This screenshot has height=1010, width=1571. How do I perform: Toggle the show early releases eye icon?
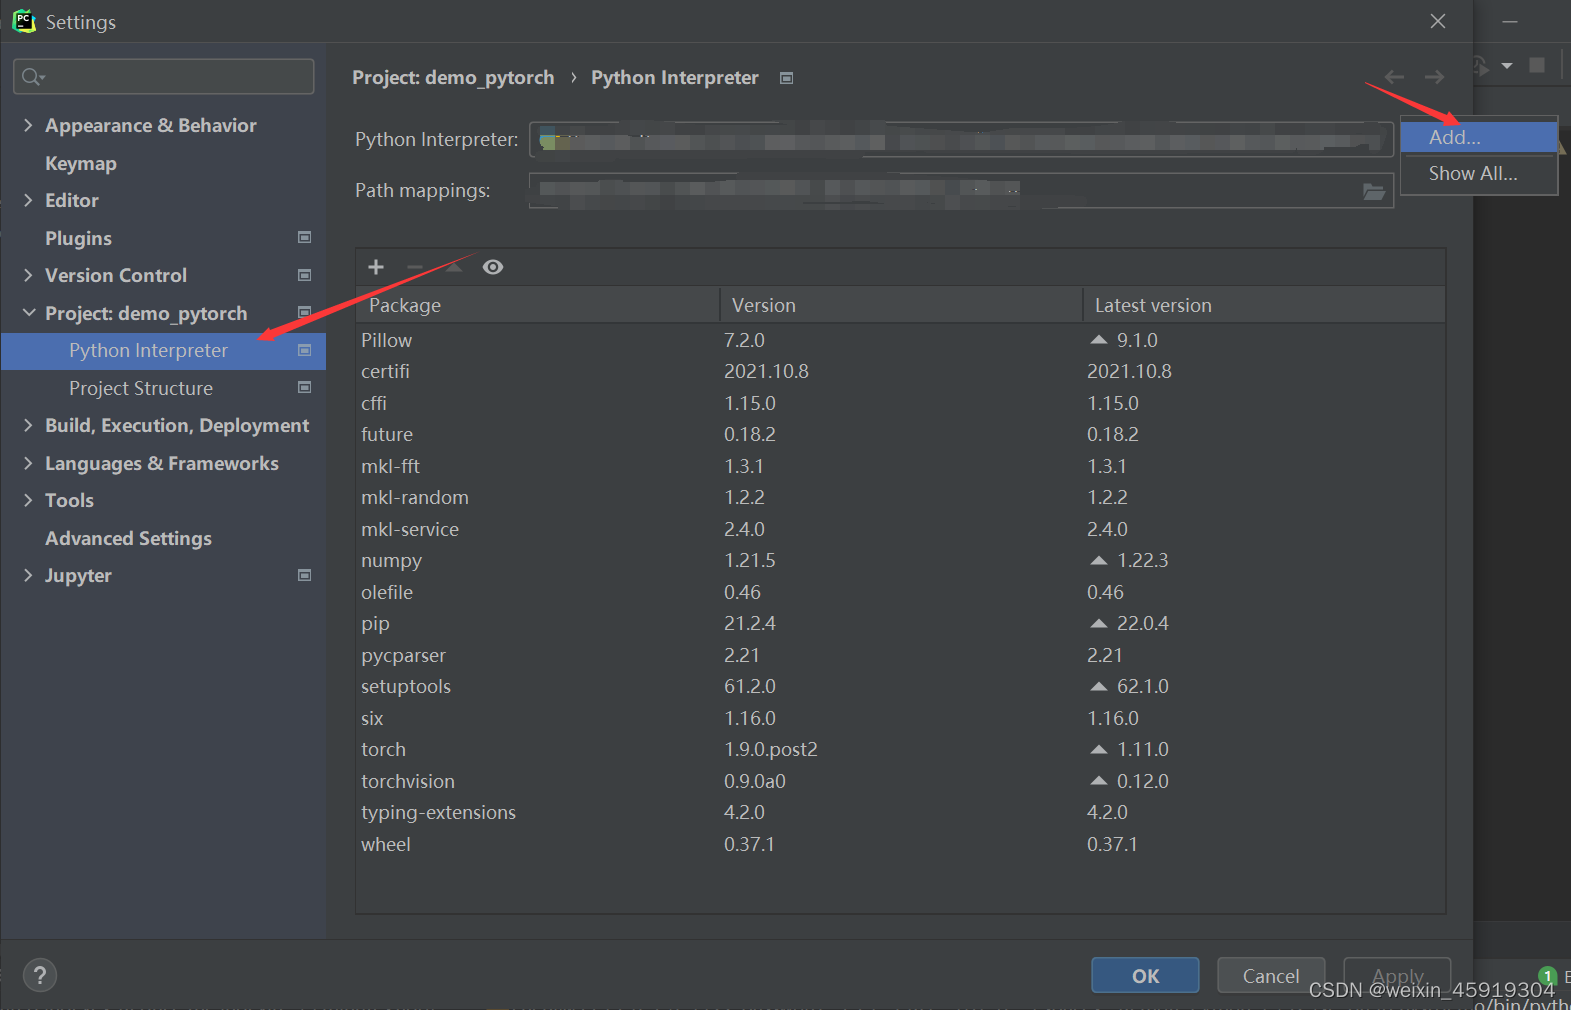493,267
